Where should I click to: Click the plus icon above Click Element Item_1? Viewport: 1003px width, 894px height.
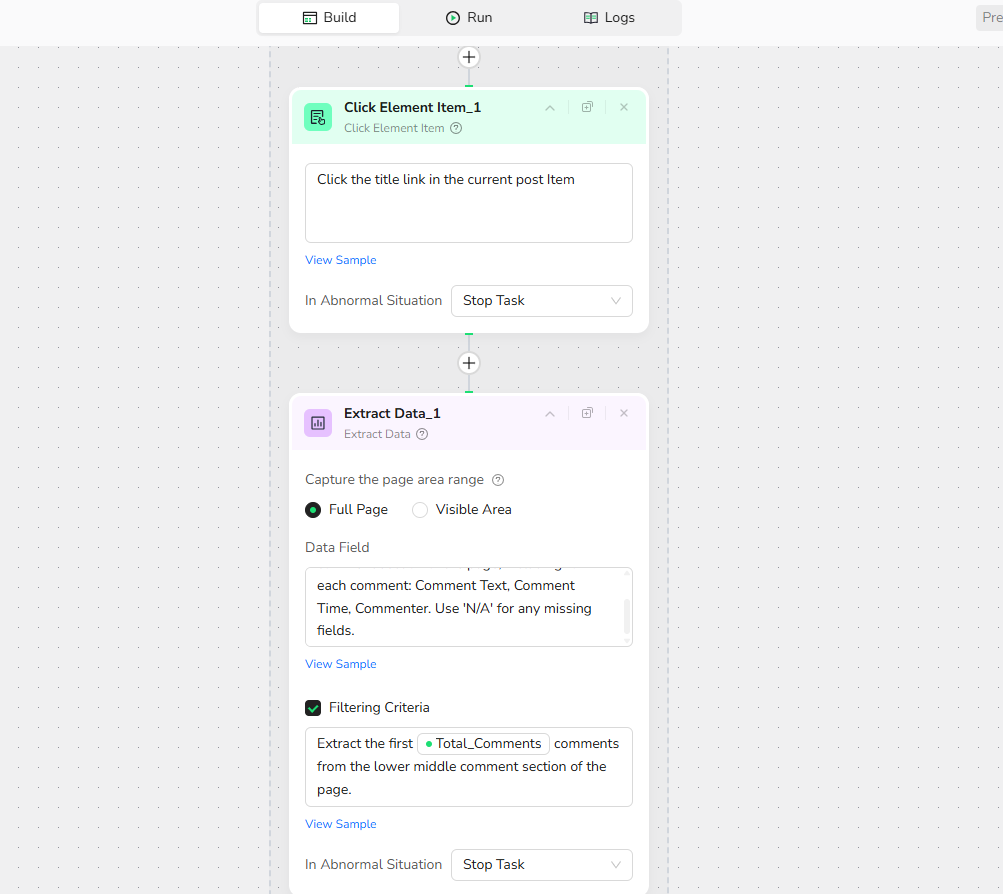(x=469, y=57)
